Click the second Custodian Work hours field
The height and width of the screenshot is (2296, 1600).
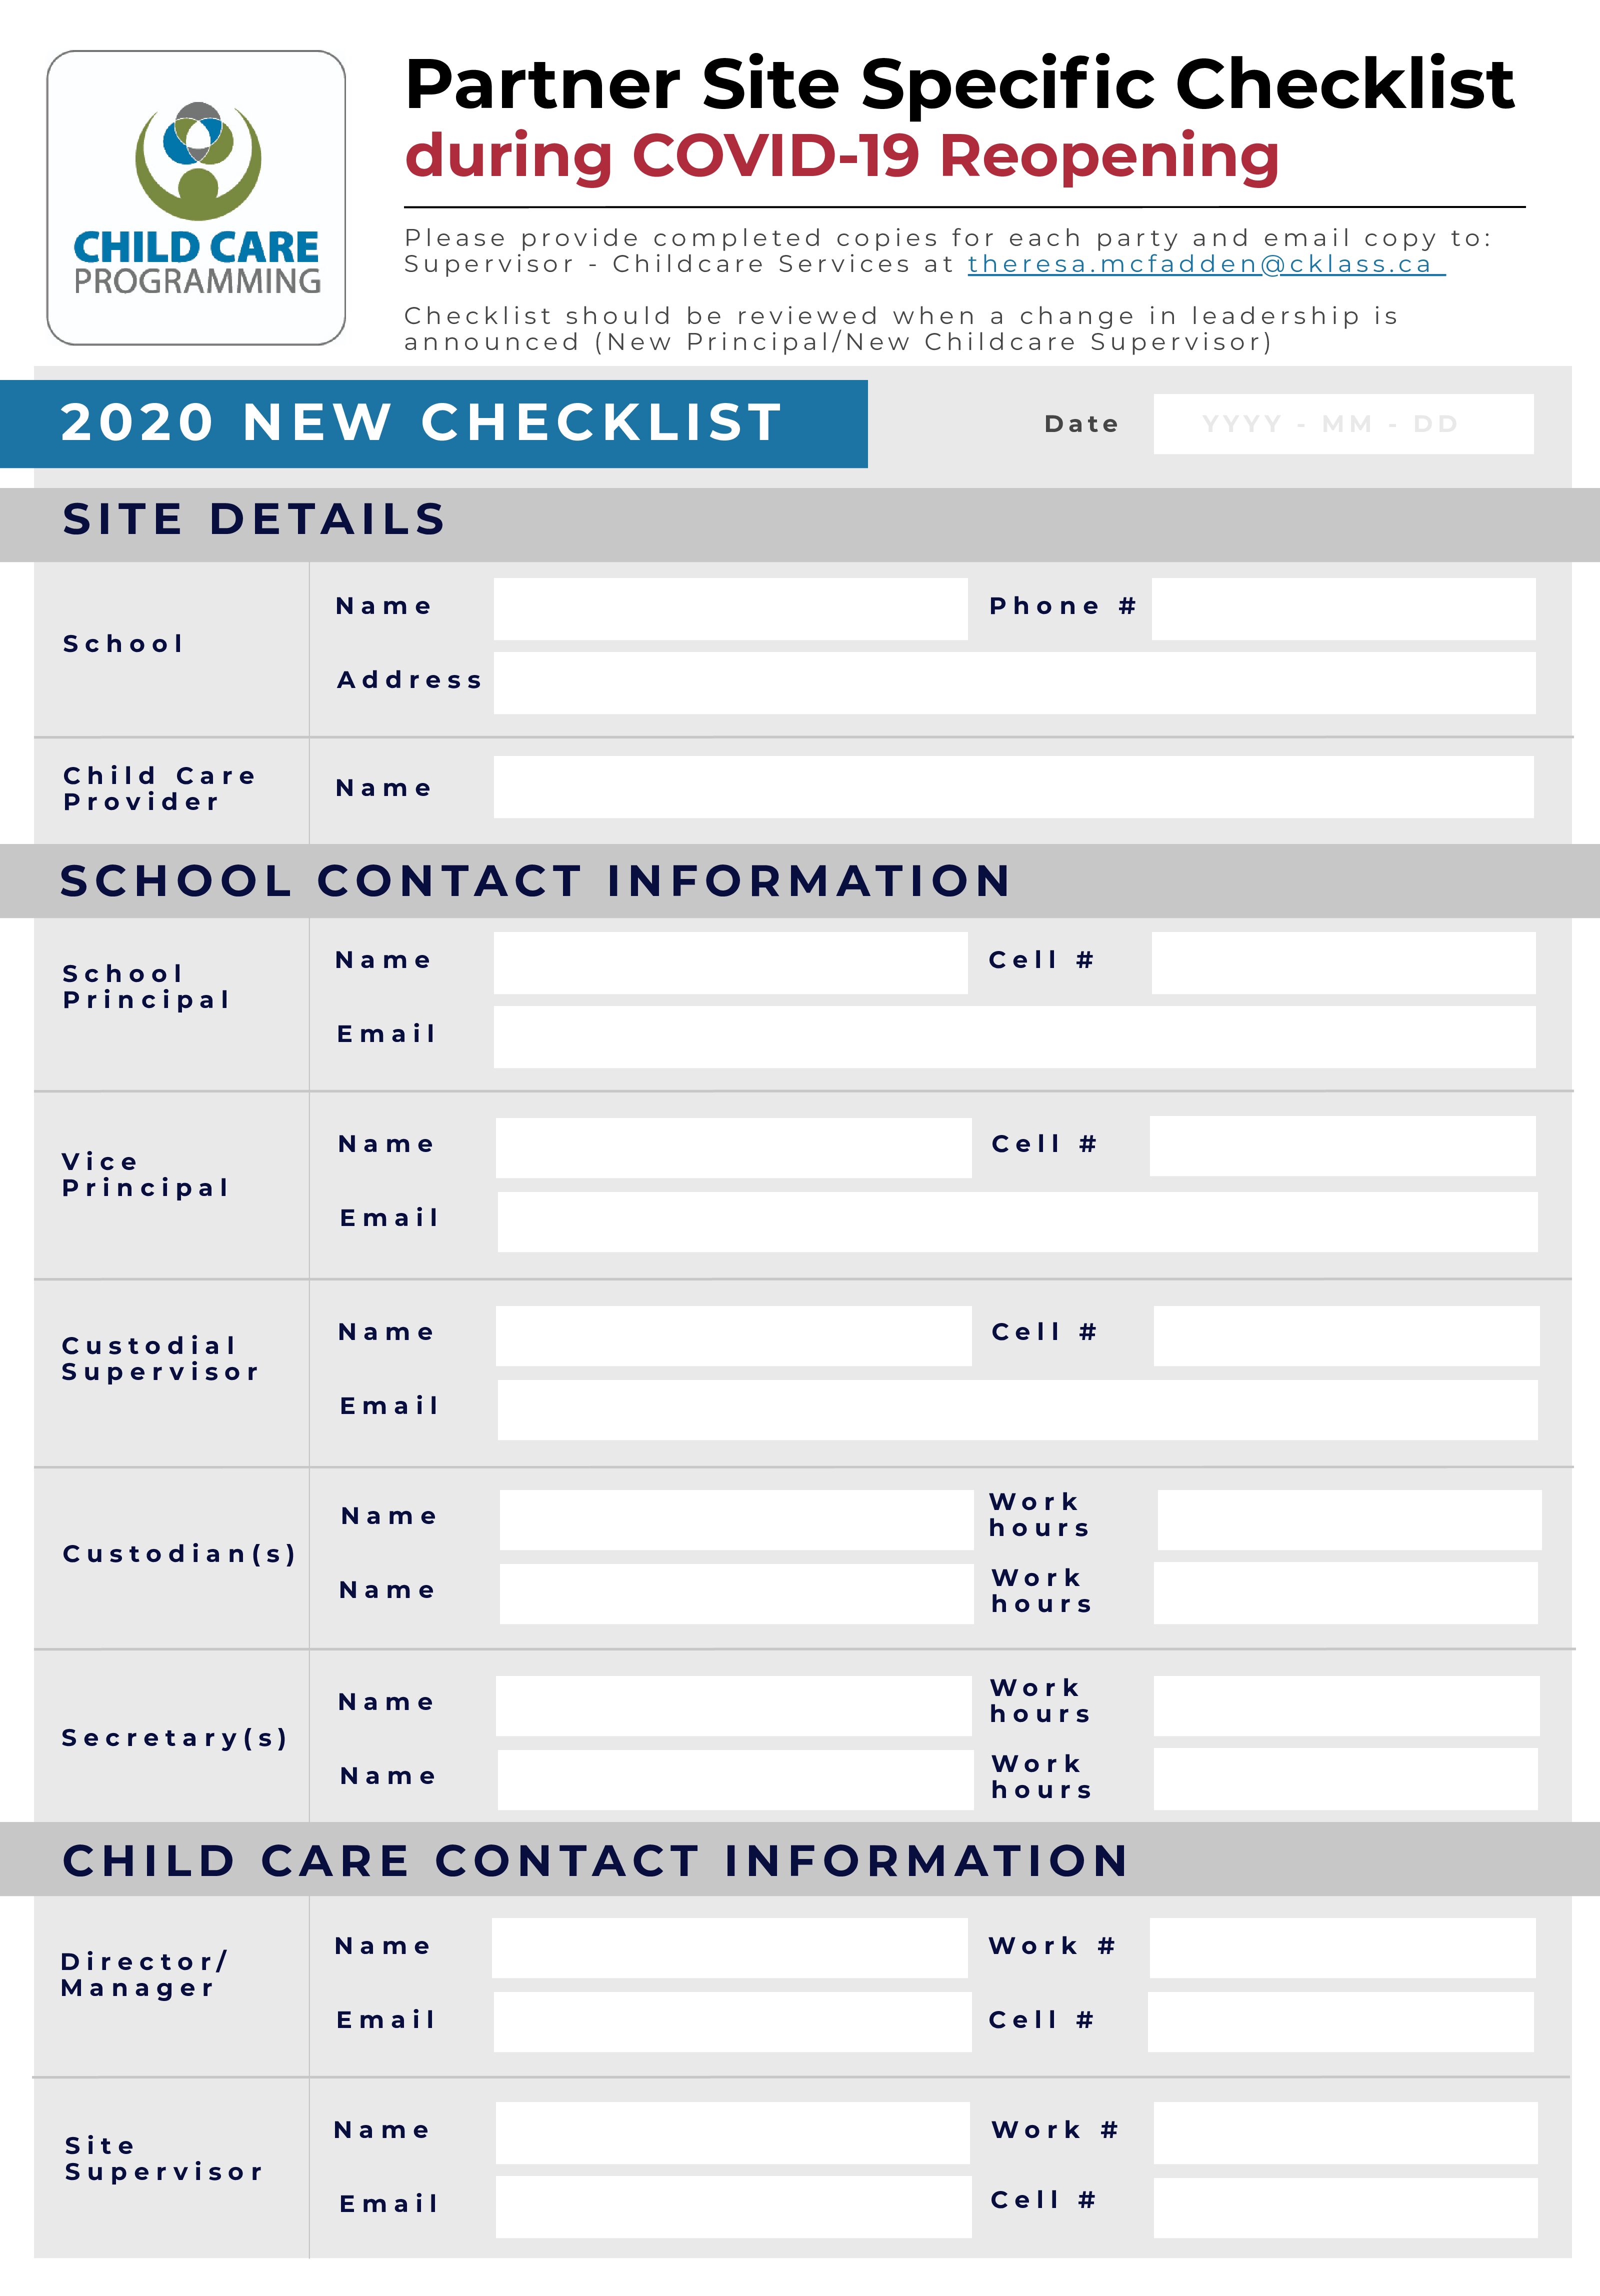1345,1594
